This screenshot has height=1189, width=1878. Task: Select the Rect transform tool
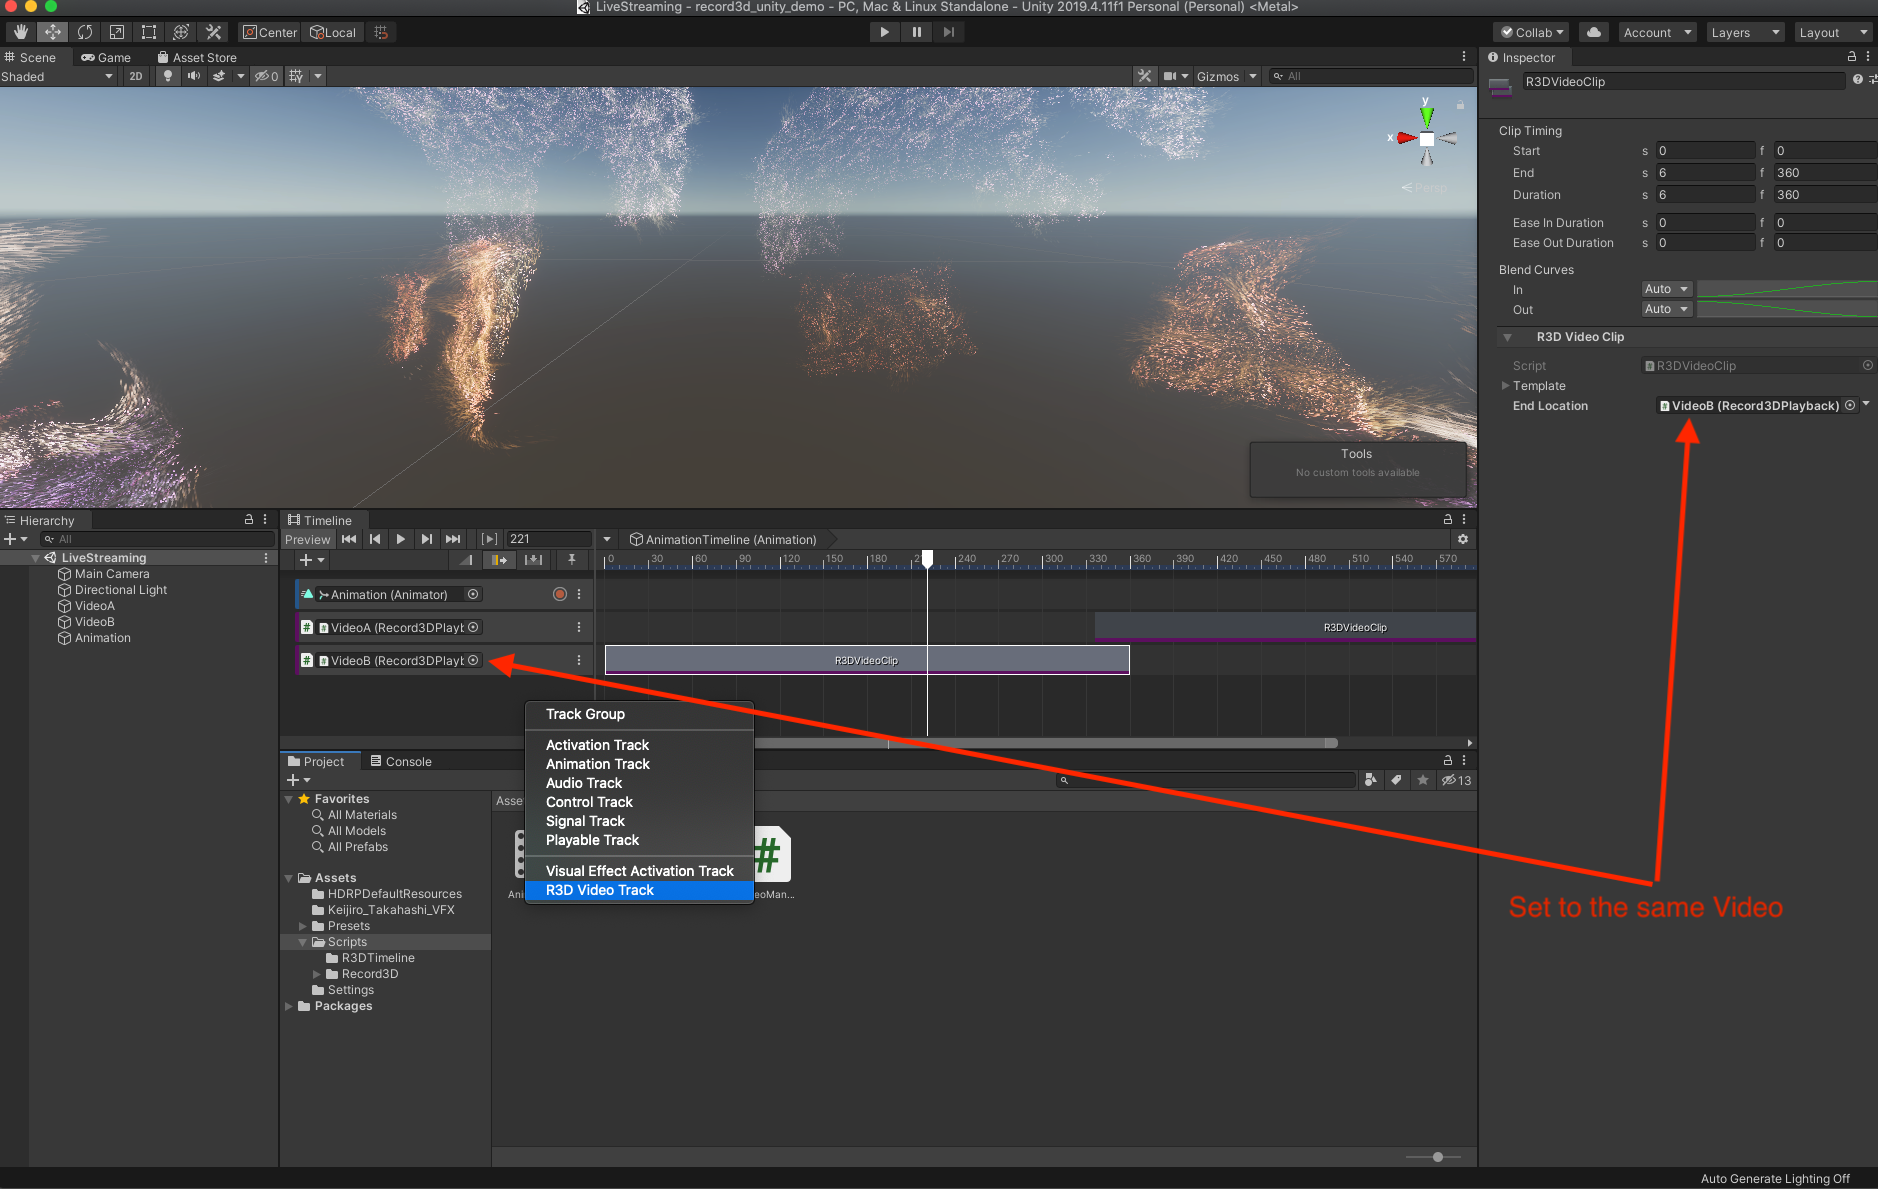149,32
